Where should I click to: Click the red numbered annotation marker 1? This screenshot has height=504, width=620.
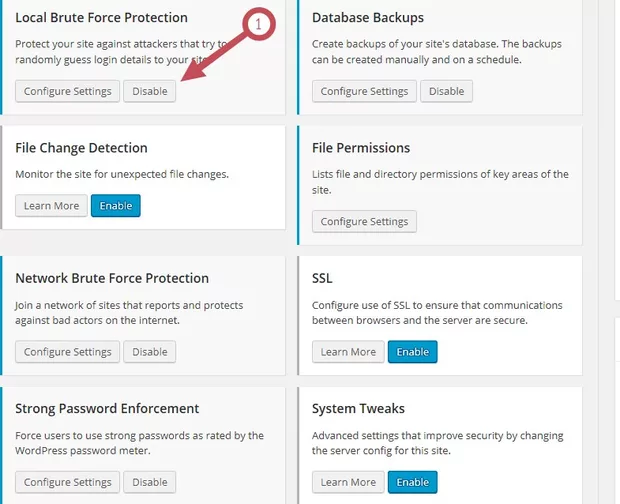(x=258, y=27)
